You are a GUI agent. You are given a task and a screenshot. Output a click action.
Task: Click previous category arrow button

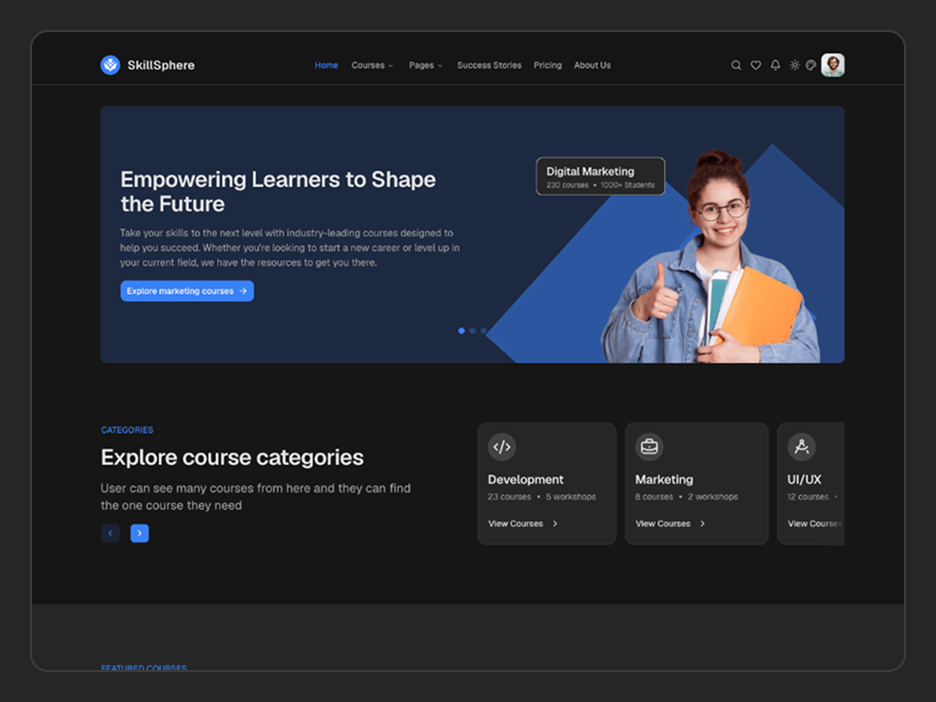tap(110, 533)
